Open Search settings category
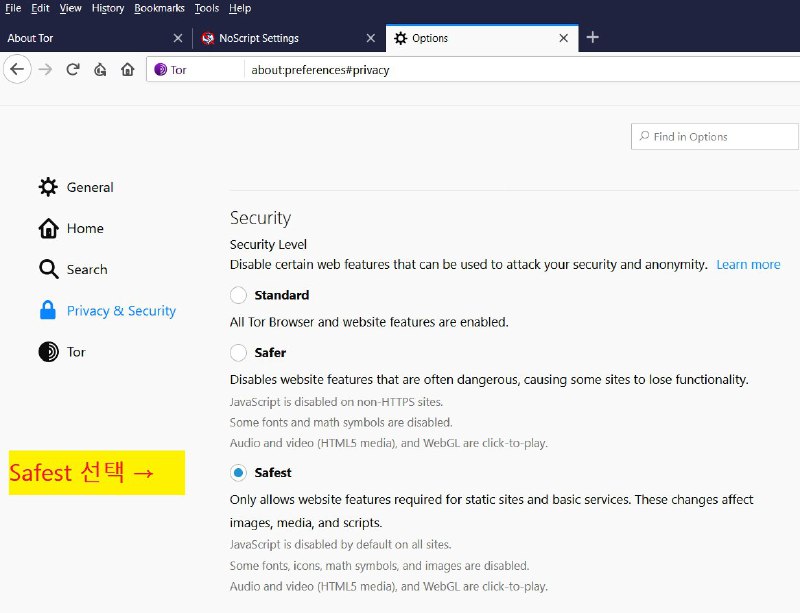 (73, 269)
